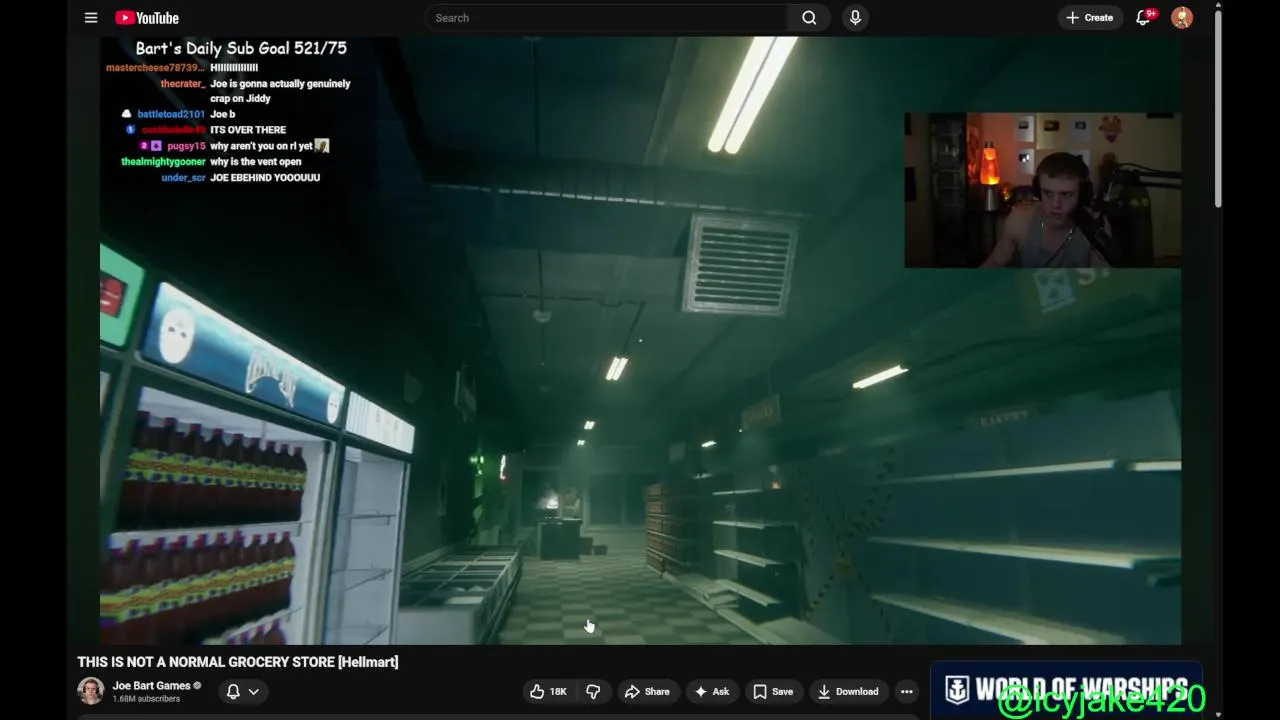
Task: Click the World of Warships ad banner
Action: coord(1066,690)
